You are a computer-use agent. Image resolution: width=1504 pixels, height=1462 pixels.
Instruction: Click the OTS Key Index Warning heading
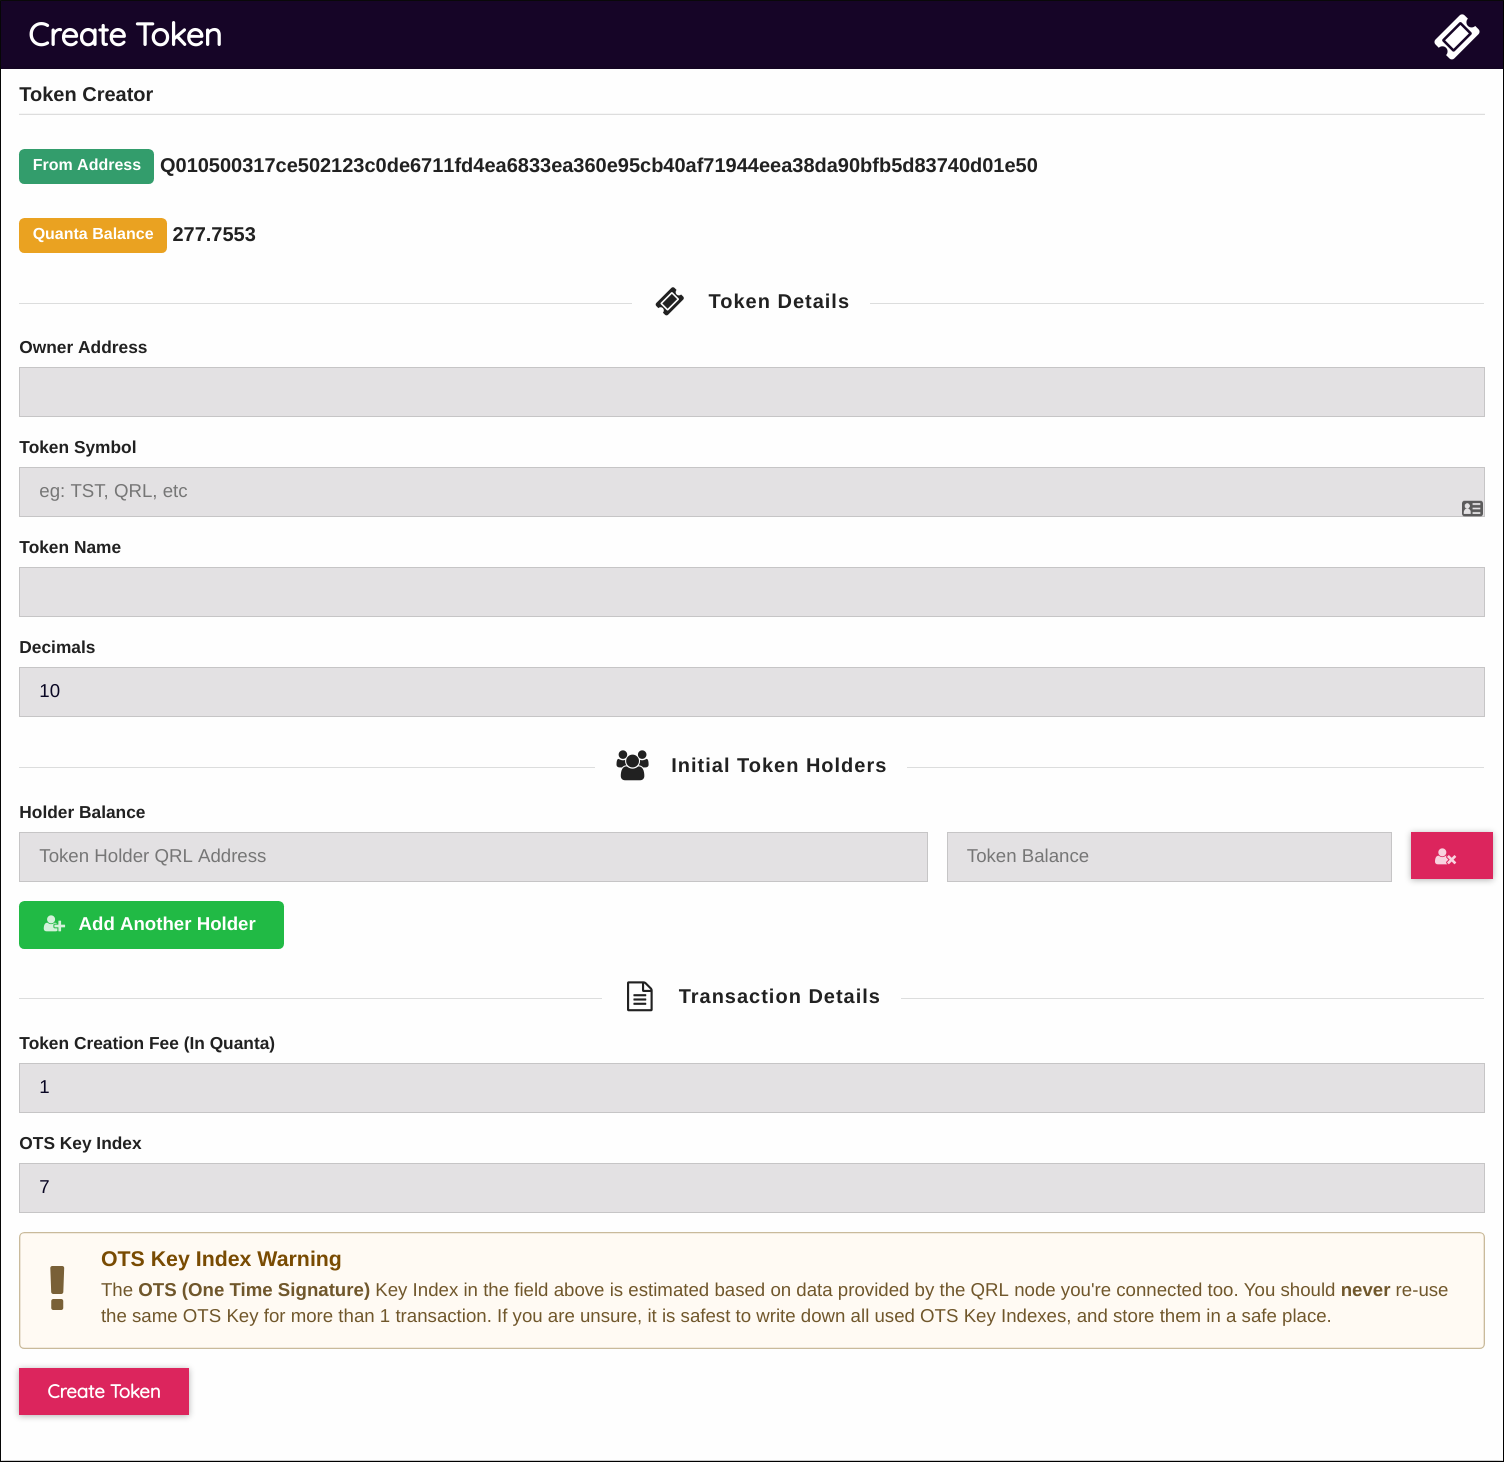tap(221, 1259)
